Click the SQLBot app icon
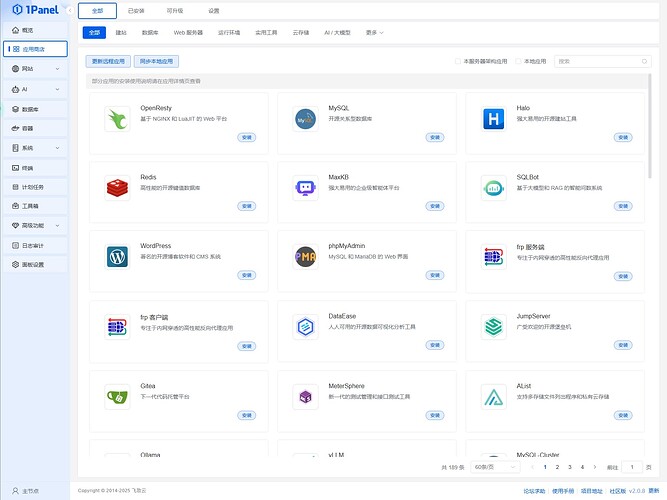Image resolution: width=667 pixels, height=500 pixels. pos(493,188)
